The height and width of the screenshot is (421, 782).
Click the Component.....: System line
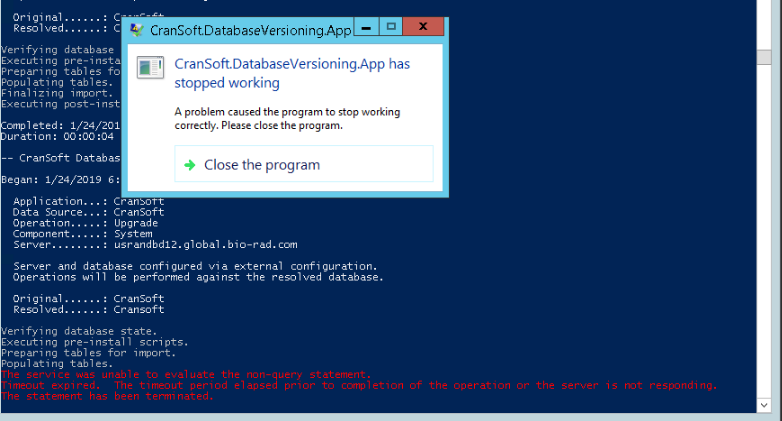[x=83, y=234]
